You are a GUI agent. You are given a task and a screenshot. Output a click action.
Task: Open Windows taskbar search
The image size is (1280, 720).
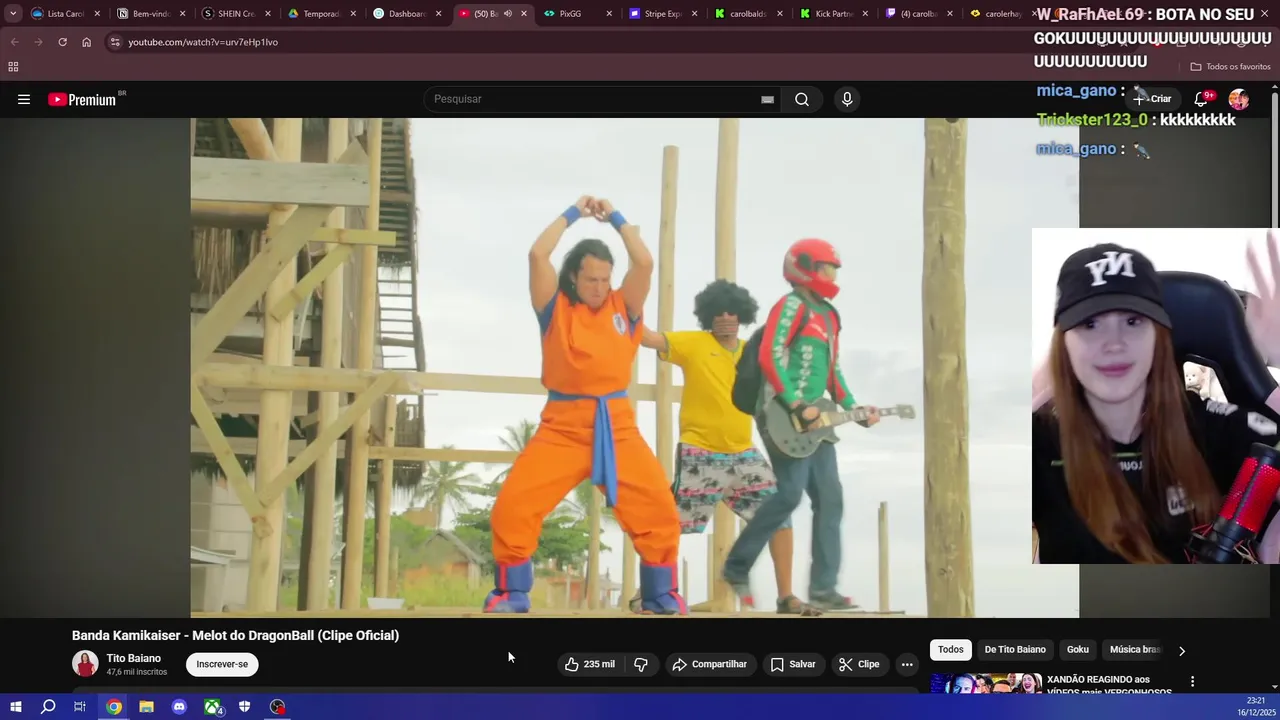point(48,707)
